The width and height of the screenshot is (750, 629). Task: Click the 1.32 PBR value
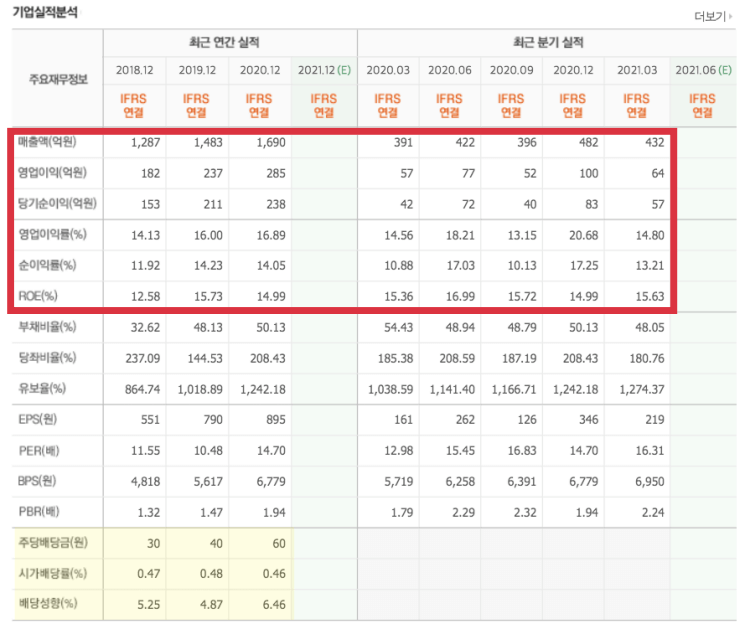[x=149, y=512]
